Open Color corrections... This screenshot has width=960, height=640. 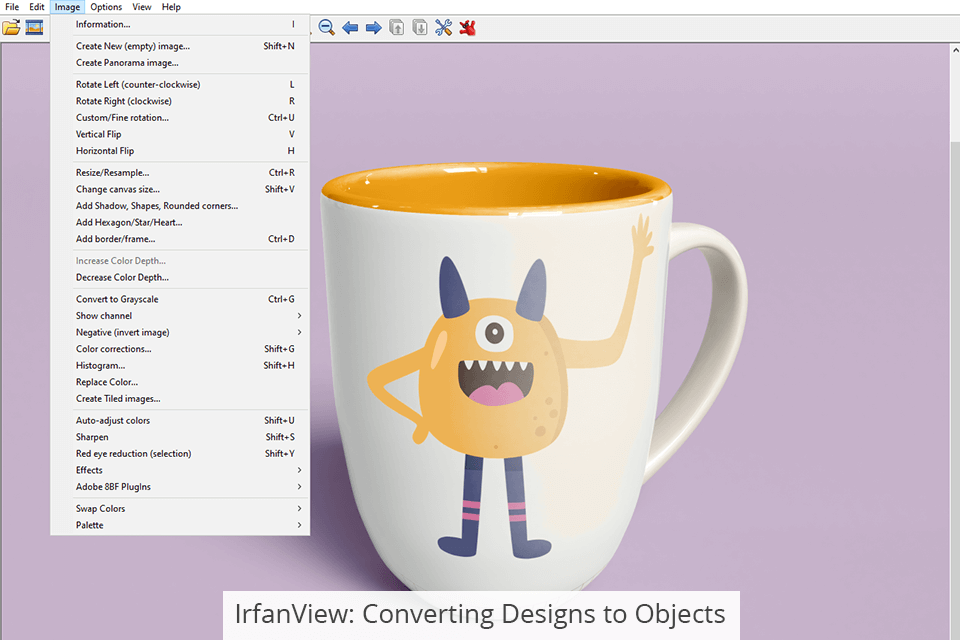(180, 348)
